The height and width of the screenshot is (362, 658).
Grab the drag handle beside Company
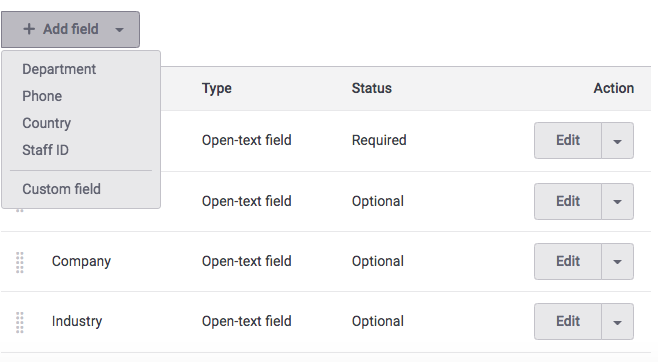pyautogui.click(x=20, y=263)
